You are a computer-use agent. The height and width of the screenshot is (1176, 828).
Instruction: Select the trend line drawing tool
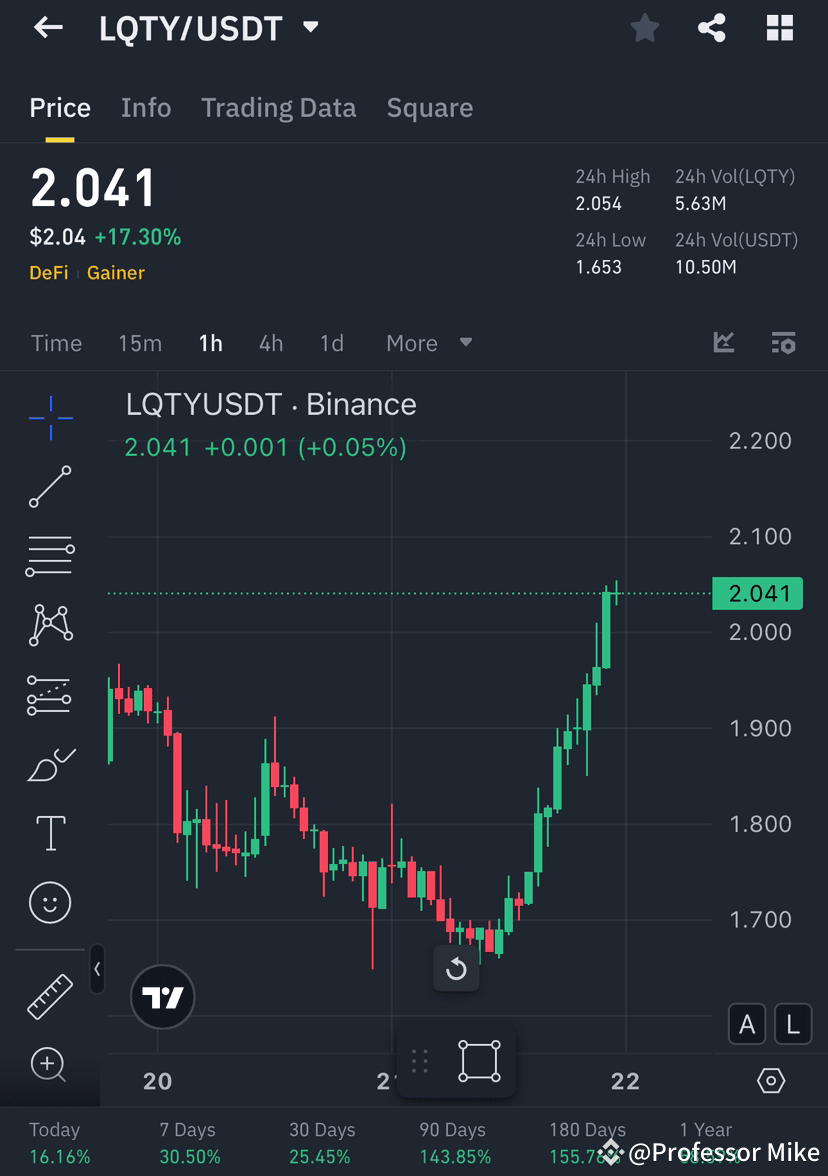49,487
